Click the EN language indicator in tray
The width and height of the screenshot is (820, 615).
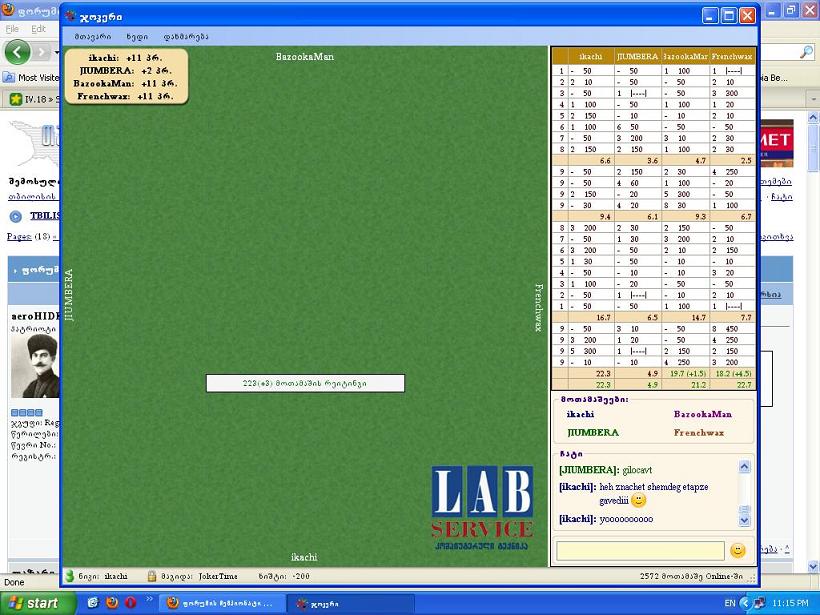pyautogui.click(x=729, y=603)
